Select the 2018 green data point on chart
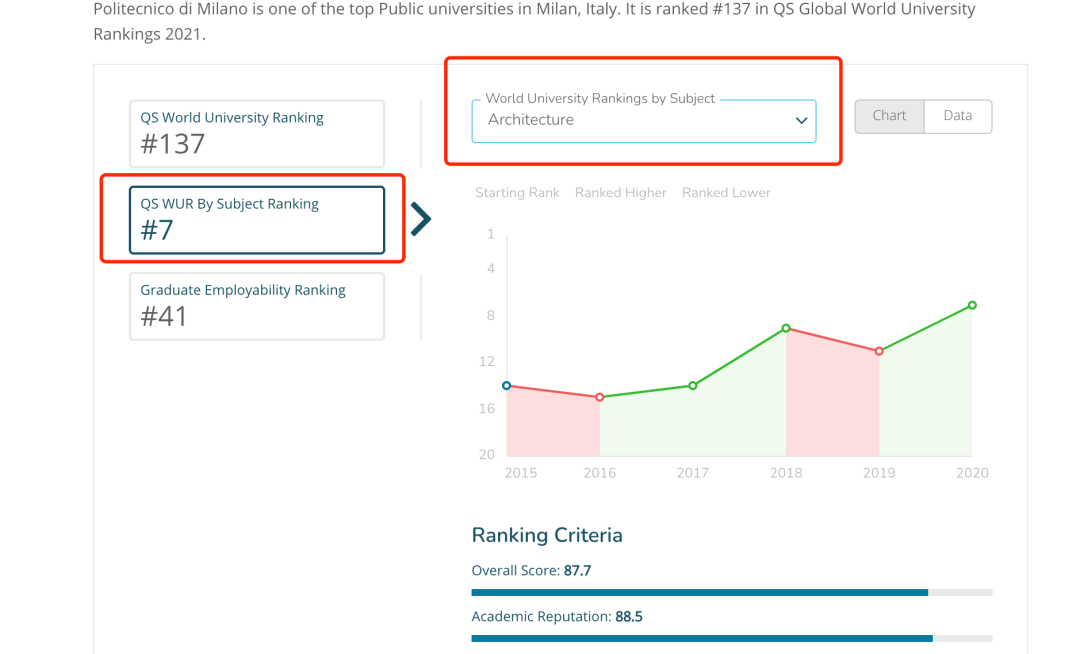Screen dimensions: 1080x654 786,328
